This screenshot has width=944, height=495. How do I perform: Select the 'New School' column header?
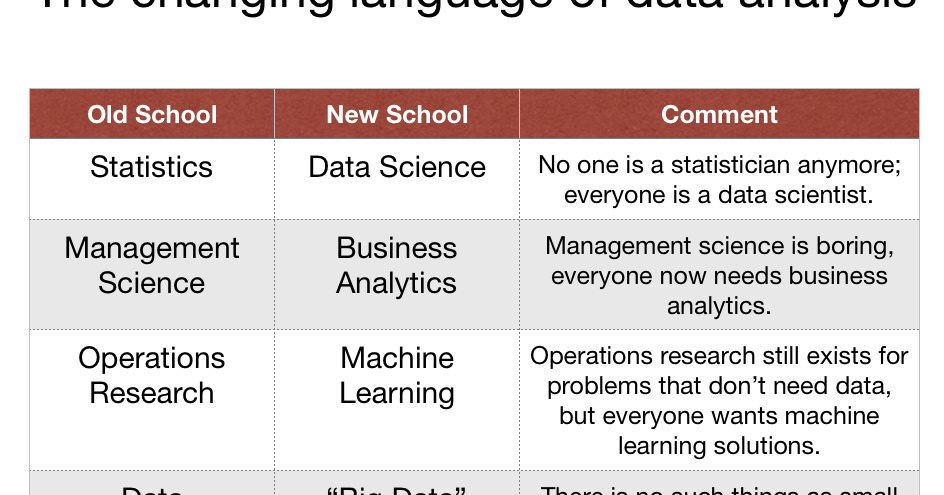tap(397, 114)
